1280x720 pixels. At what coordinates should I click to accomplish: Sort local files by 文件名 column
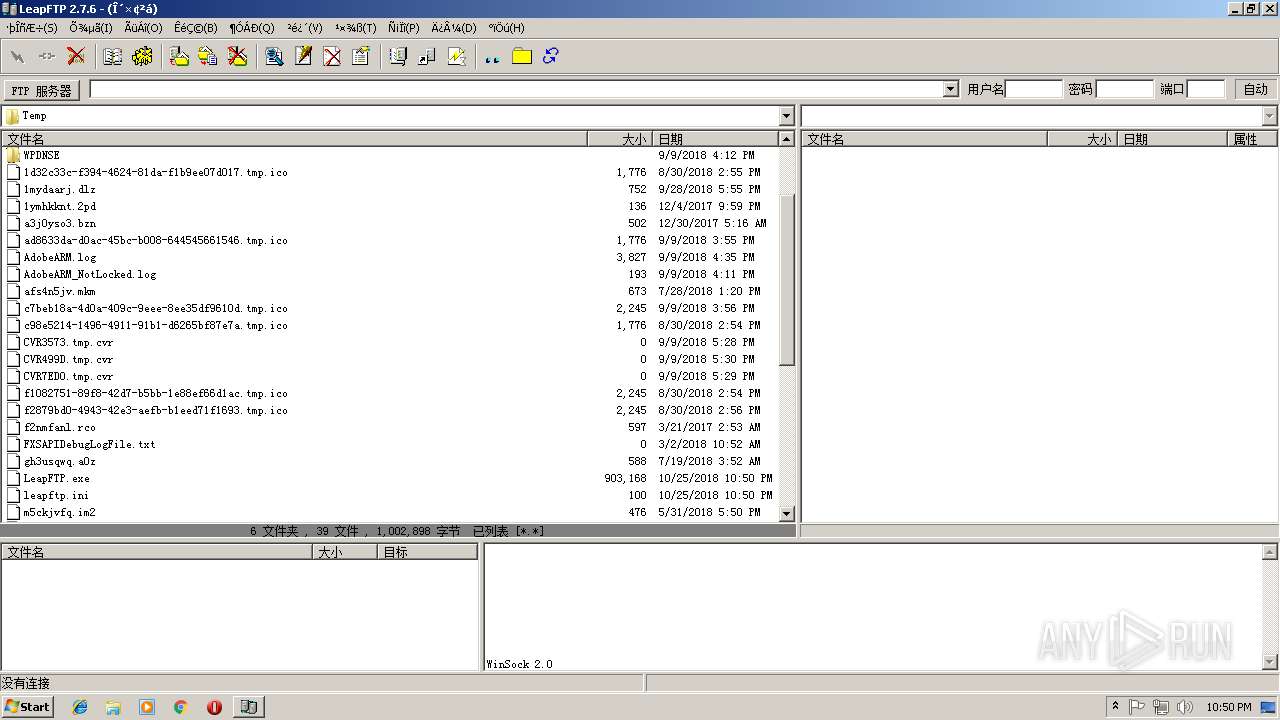tap(295, 139)
